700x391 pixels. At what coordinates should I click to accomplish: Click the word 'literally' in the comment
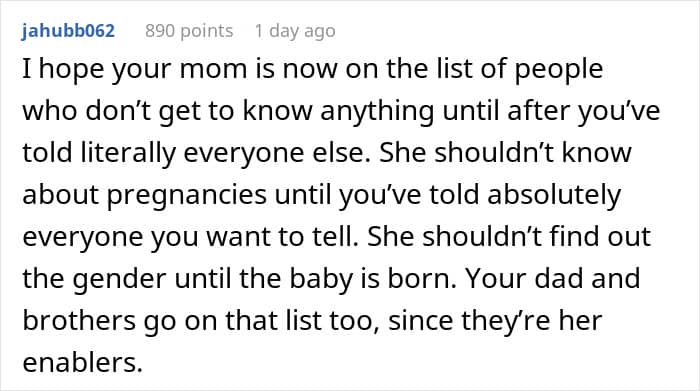click(128, 153)
